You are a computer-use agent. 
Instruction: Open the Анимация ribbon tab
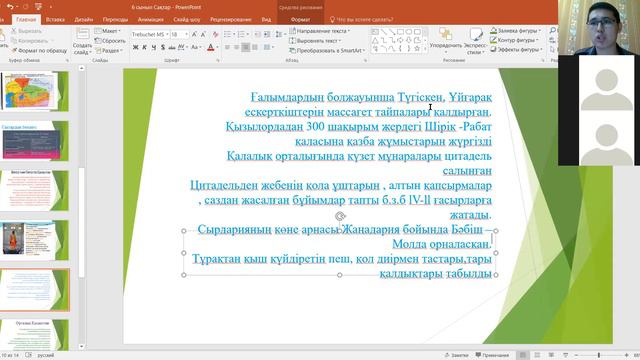(151, 19)
